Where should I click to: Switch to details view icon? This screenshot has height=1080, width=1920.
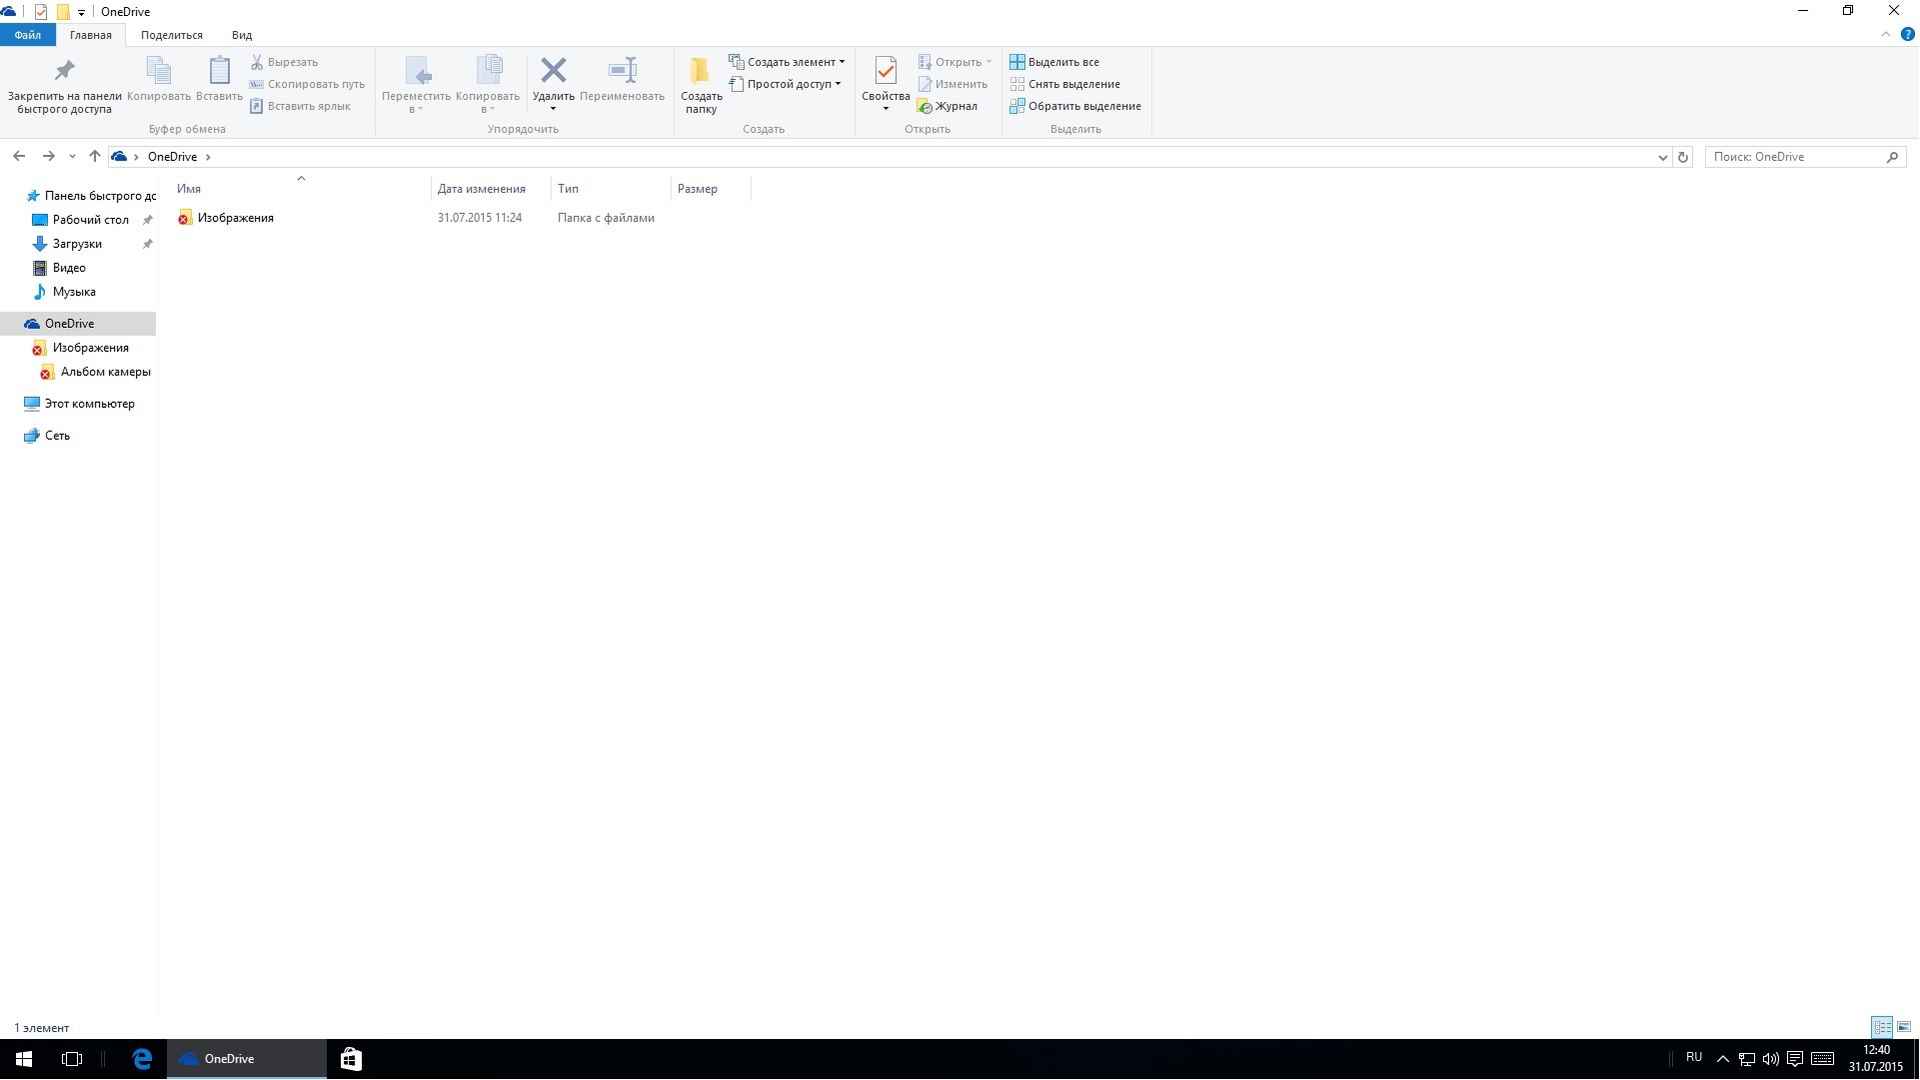pyautogui.click(x=1882, y=1027)
